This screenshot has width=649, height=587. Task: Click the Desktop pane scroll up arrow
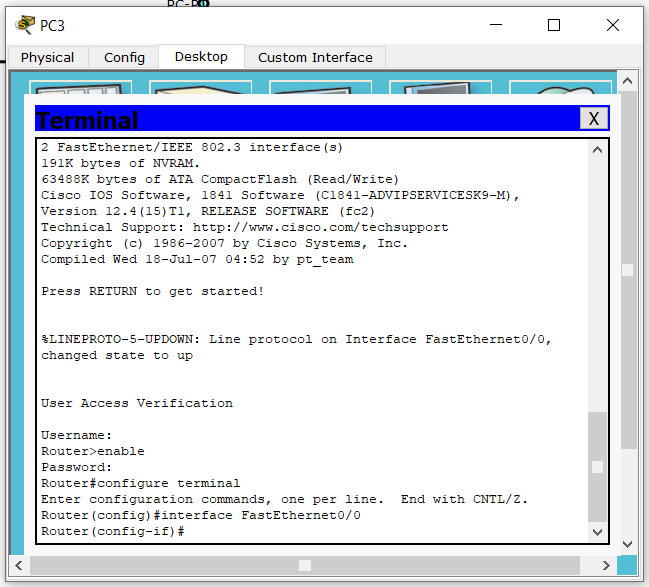[627, 81]
